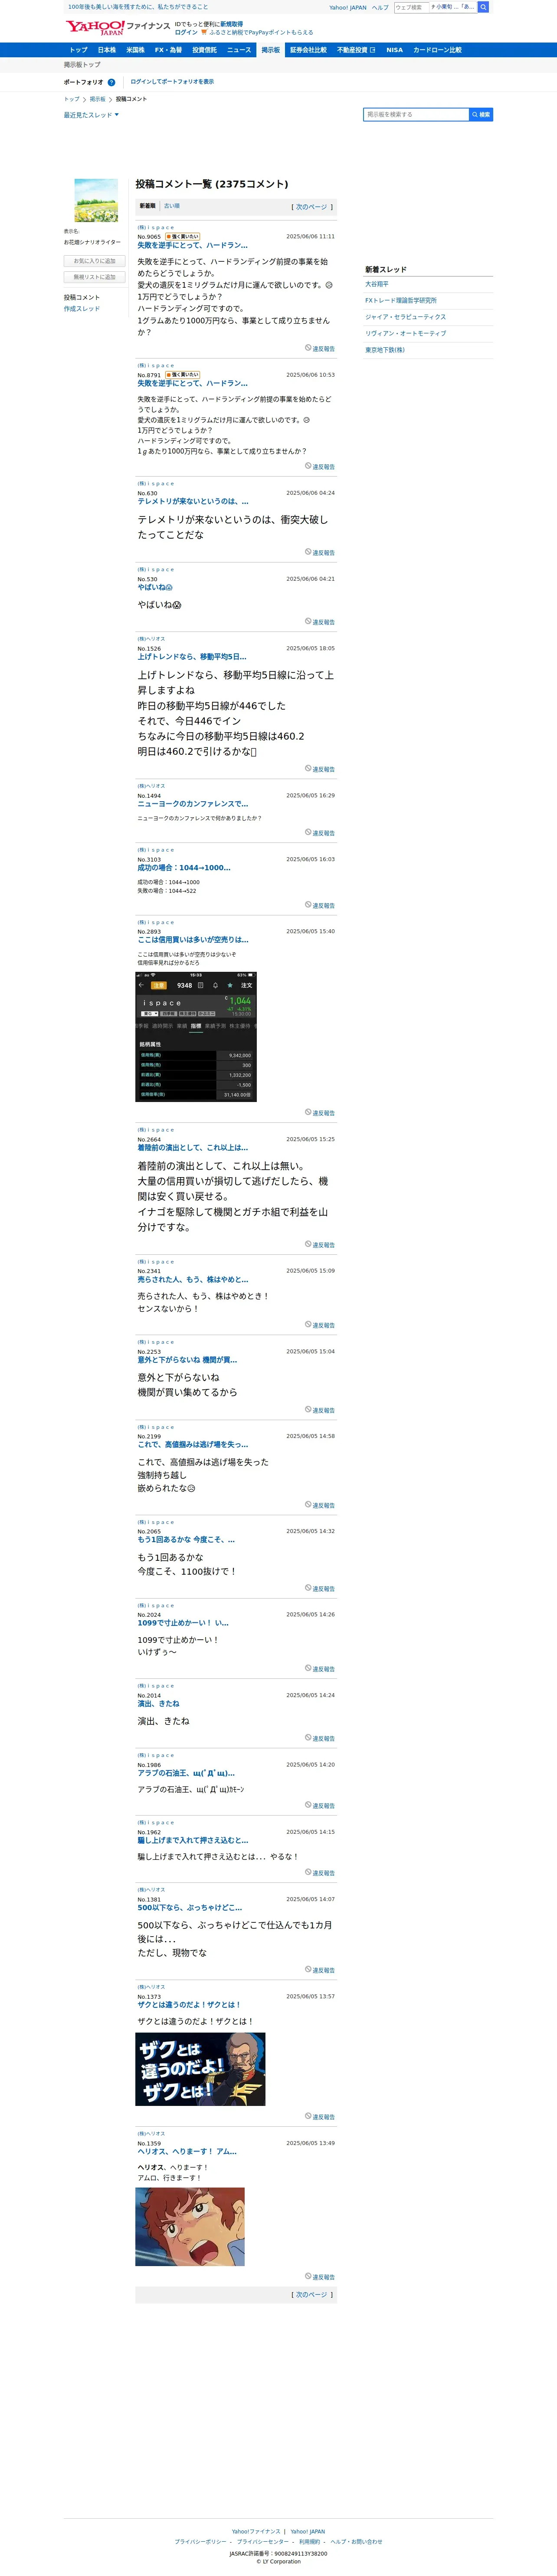Open the 不動産投資 external link tab
This screenshot has width=557, height=2576.
click(x=356, y=50)
